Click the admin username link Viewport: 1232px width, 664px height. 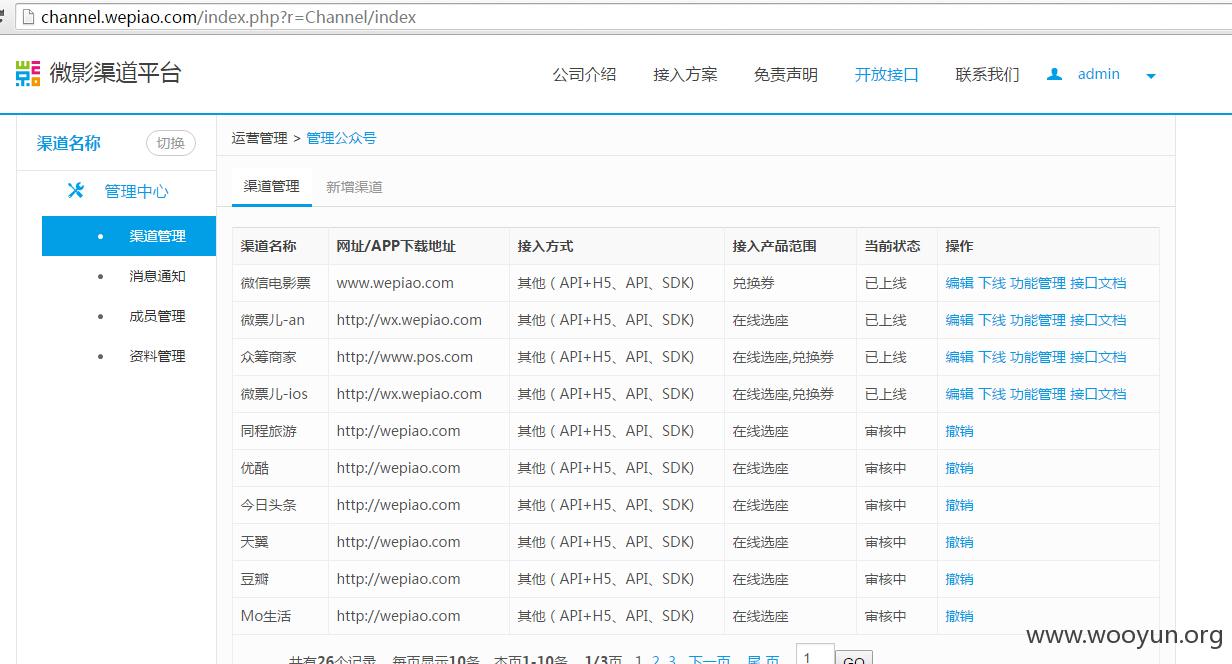click(1099, 74)
